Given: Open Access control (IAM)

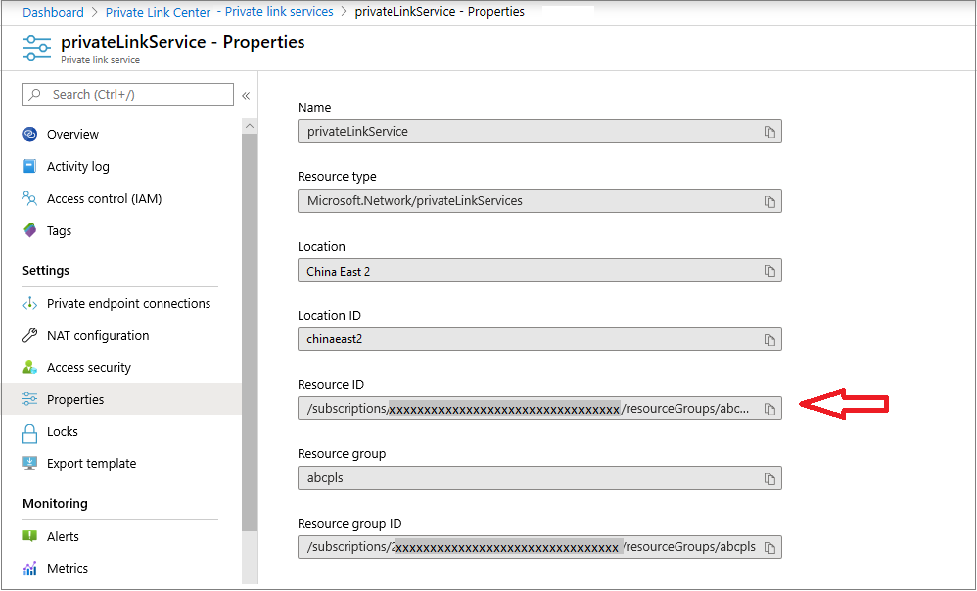Looking at the screenshot, I should (104, 199).
